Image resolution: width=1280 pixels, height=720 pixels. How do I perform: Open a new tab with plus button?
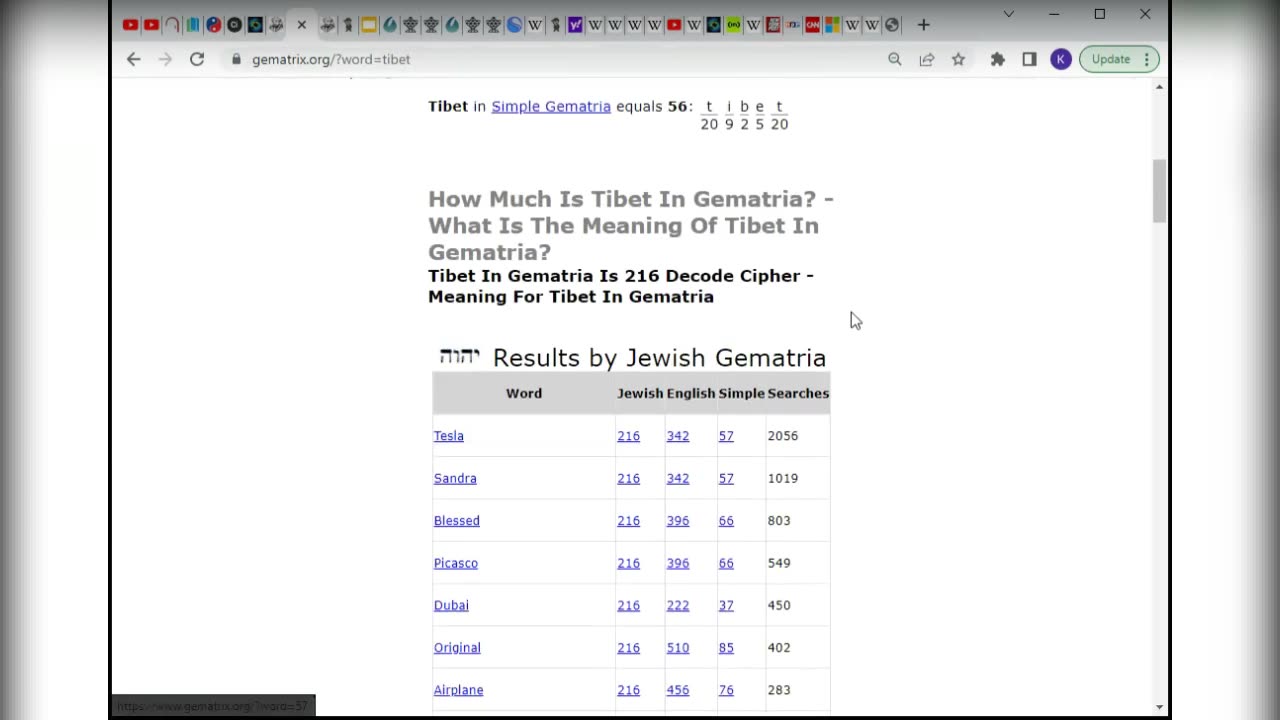pyautogui.click(x=923, y=24)
